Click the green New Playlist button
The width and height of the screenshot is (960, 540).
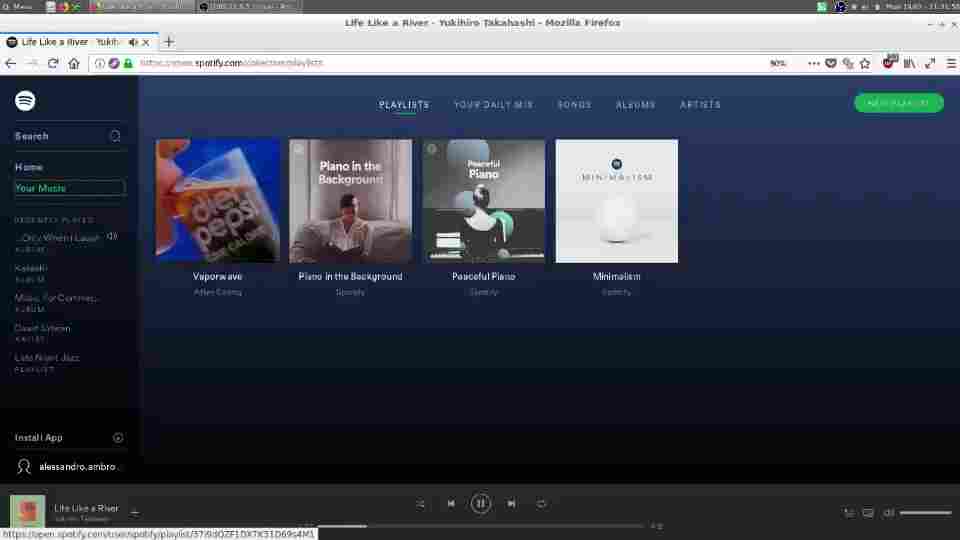pyautogui.click(x=899, y=103)
